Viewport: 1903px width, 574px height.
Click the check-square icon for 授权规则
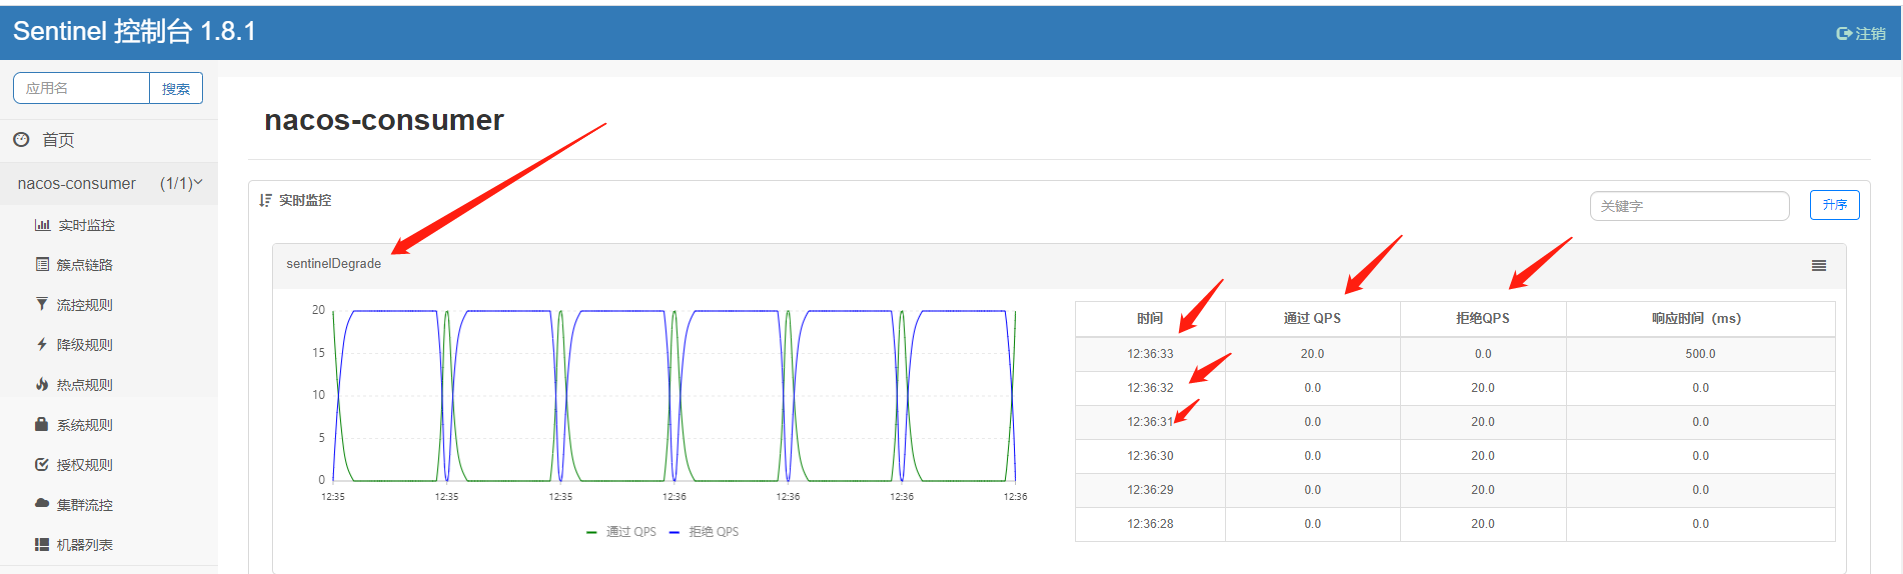click(x=41, y=464)
